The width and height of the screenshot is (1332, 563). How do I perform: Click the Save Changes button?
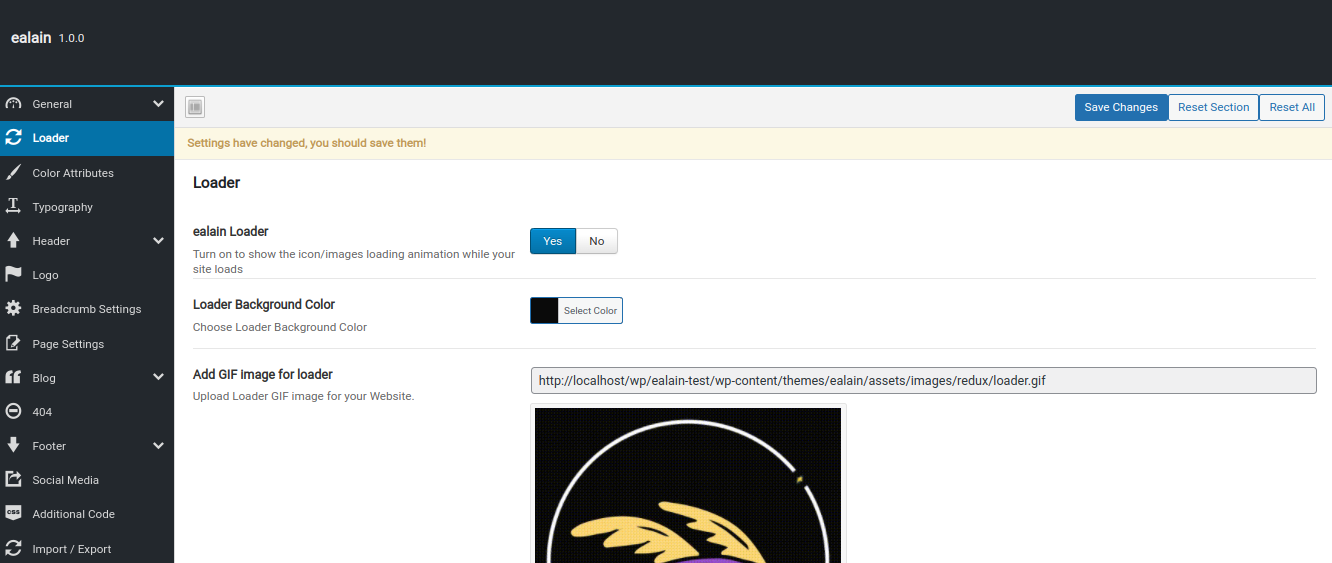[1121, 107]
